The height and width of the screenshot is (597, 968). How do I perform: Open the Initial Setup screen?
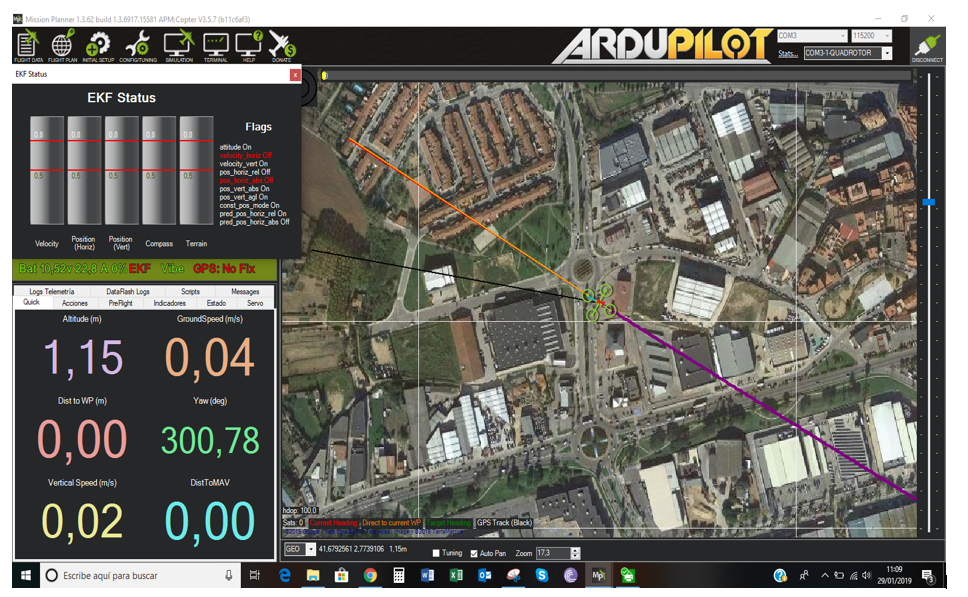[98, 46]
